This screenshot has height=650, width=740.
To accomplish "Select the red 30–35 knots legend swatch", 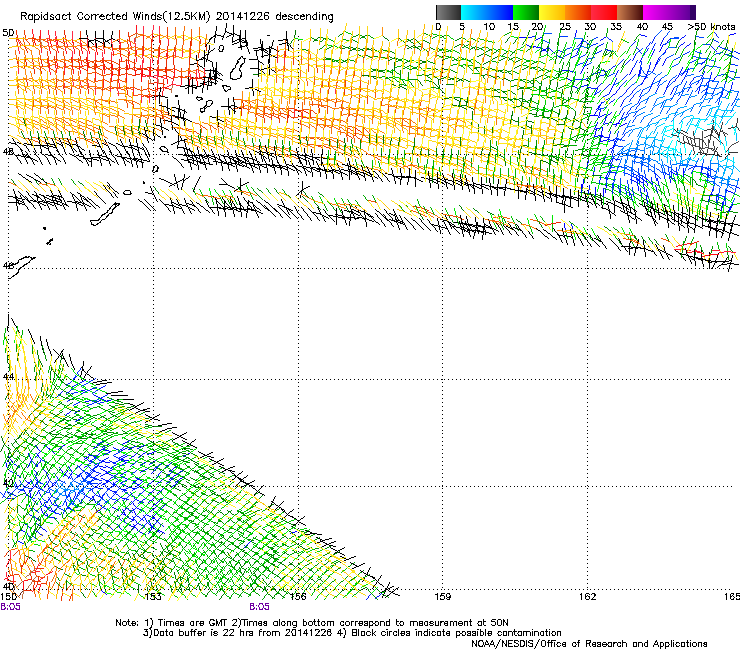I will [604, 12].
